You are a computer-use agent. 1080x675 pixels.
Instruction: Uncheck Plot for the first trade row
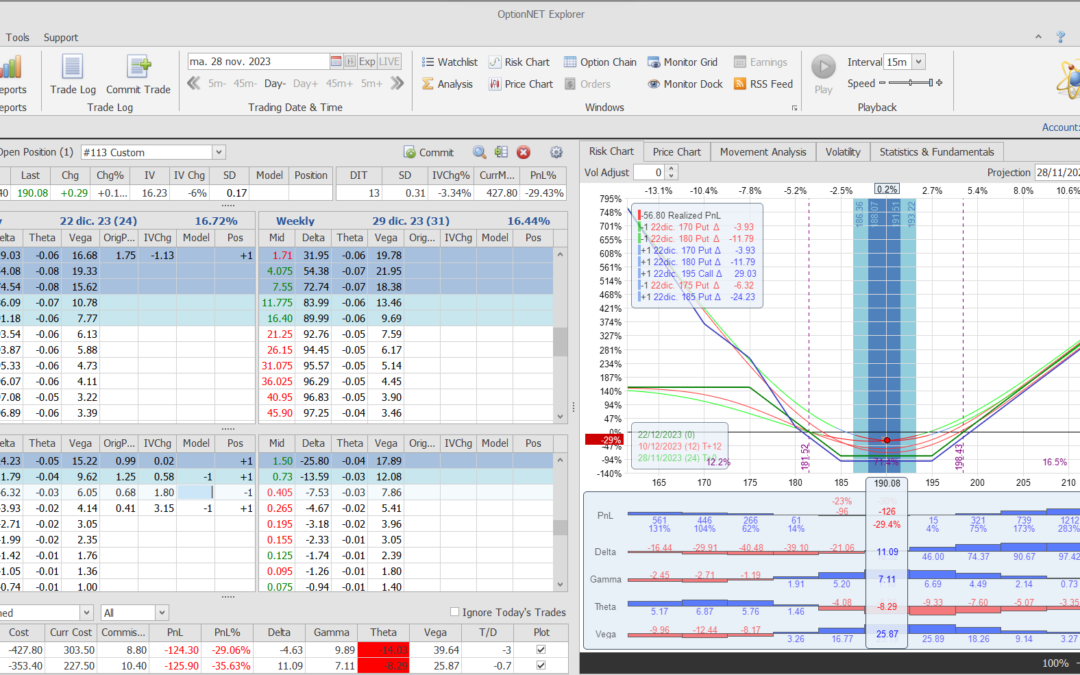[541, 650]
